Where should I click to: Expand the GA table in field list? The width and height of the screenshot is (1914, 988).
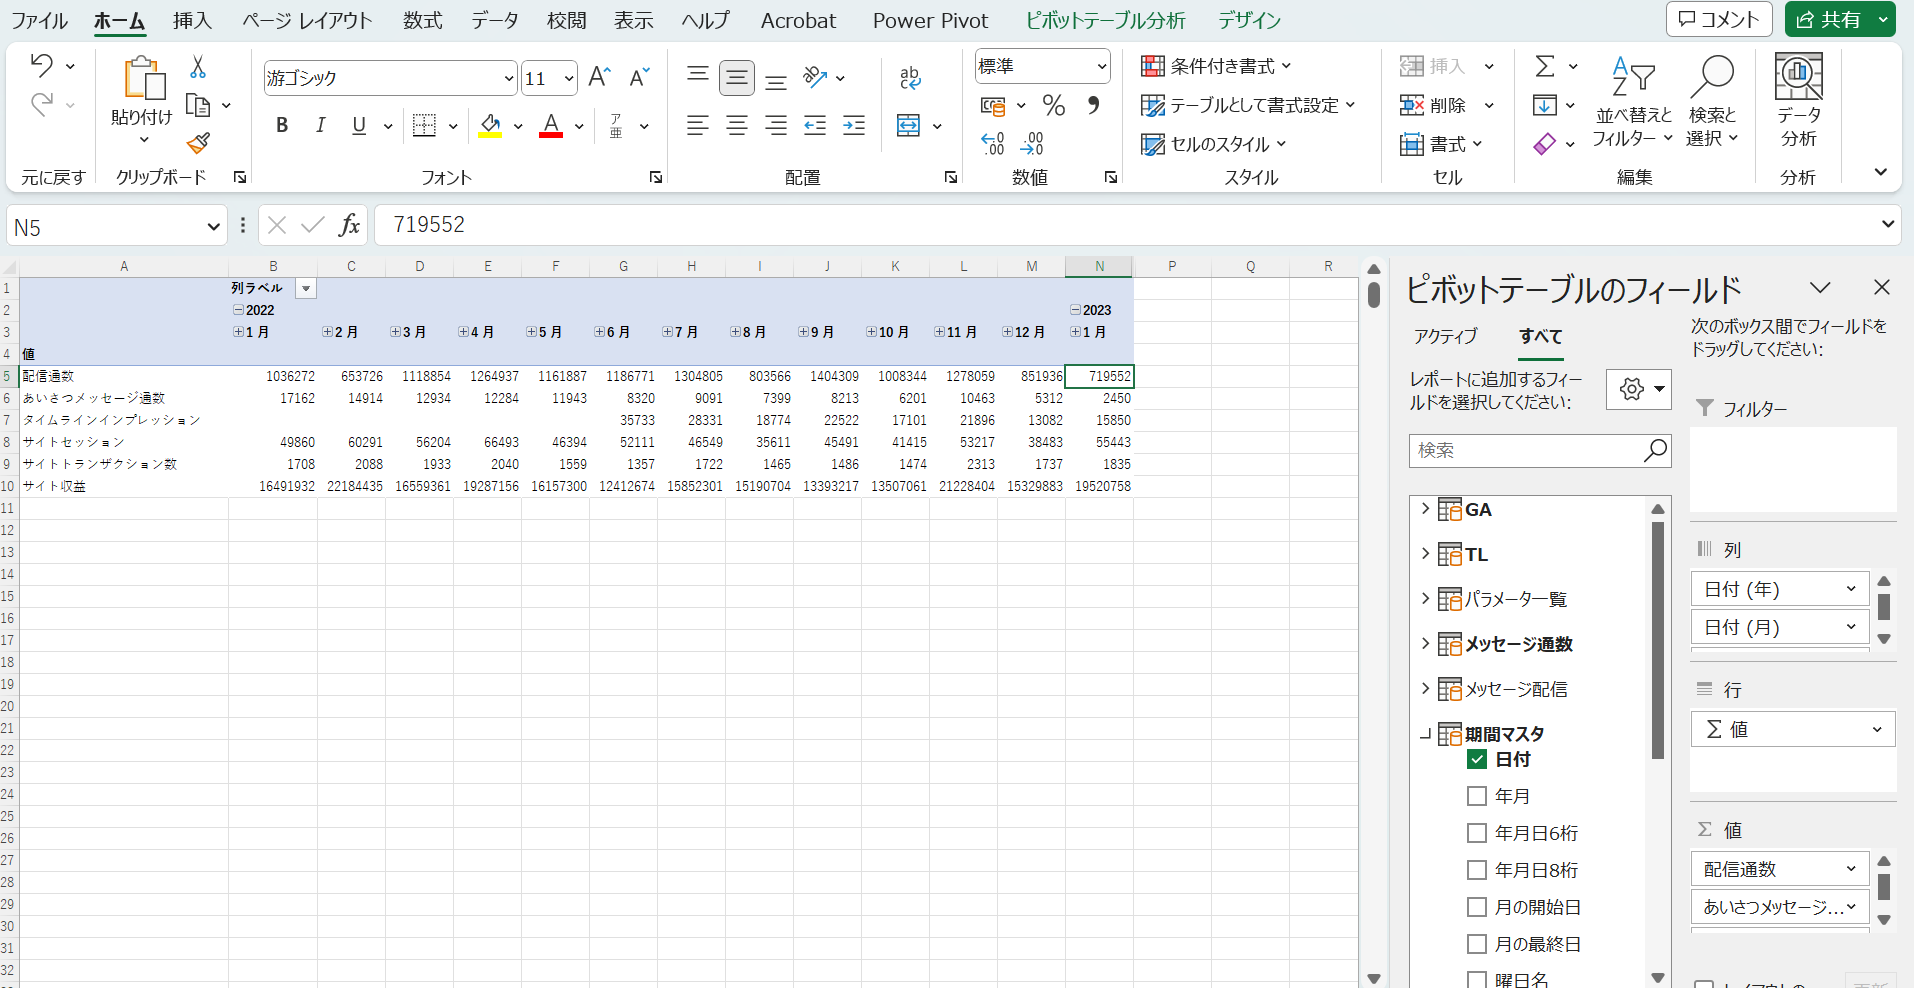1425,509
